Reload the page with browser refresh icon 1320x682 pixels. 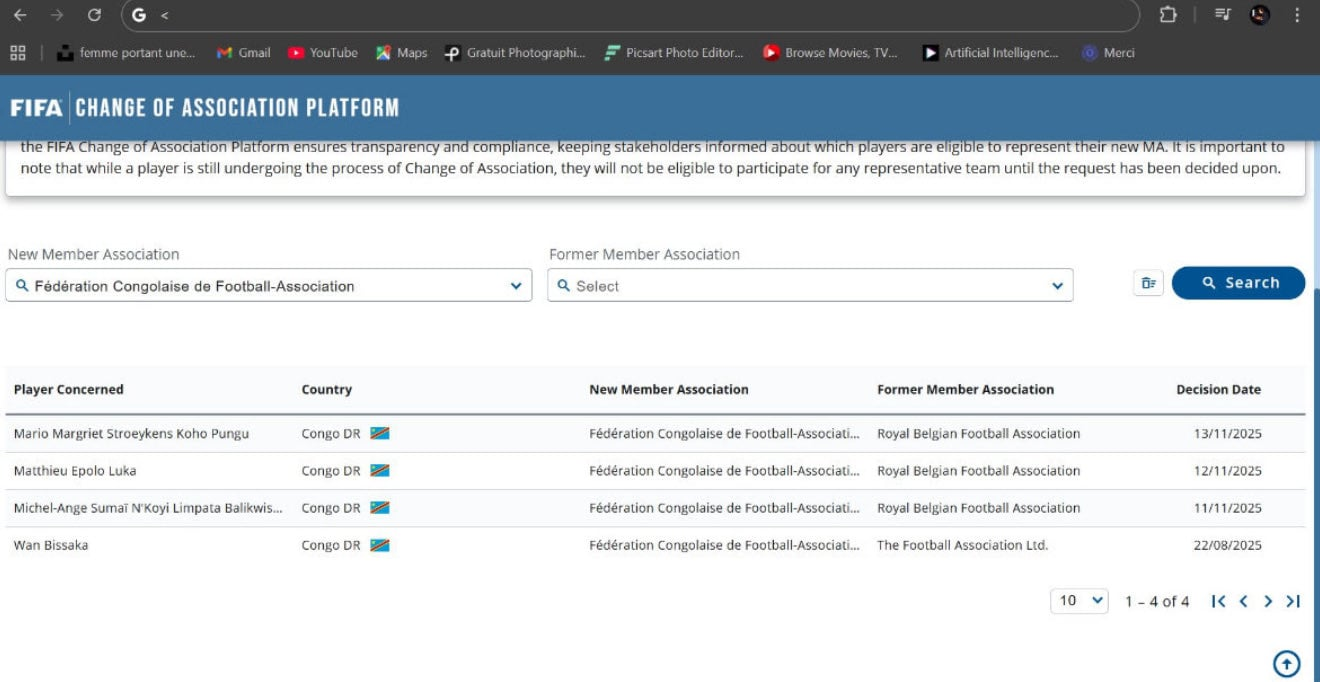pos(94,15)
